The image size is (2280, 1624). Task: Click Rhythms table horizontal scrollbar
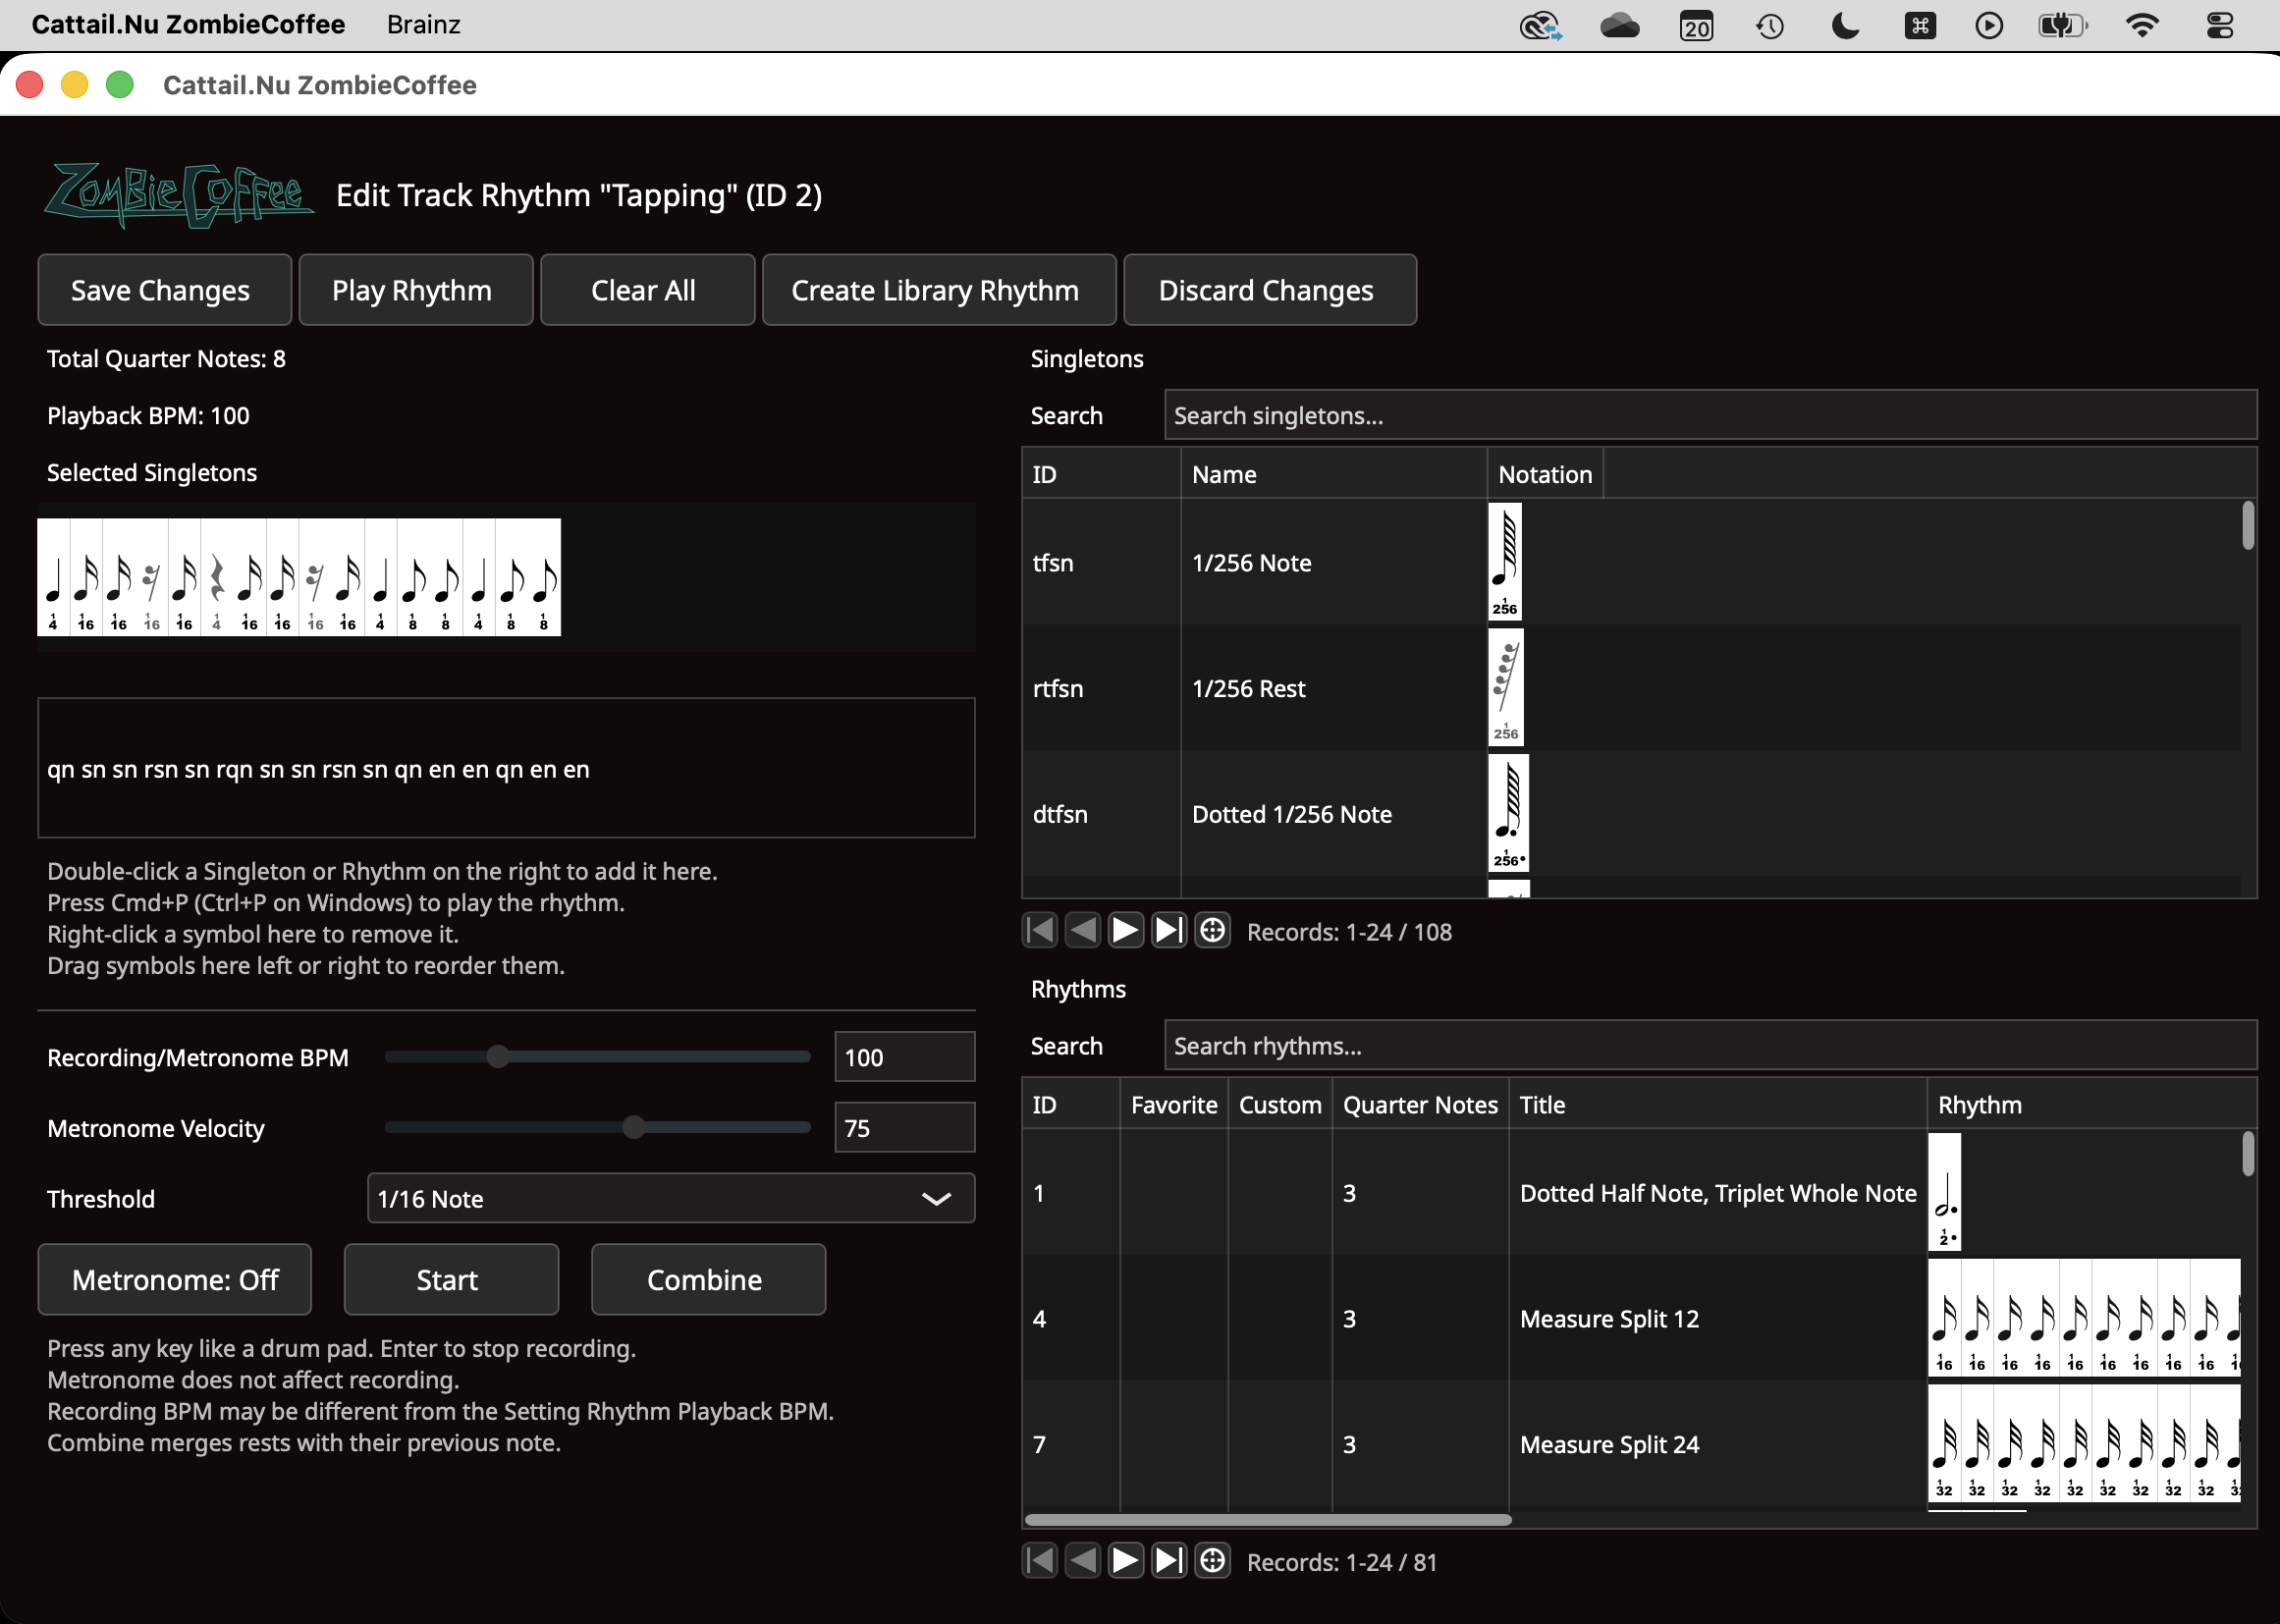coord(1268,1520)
